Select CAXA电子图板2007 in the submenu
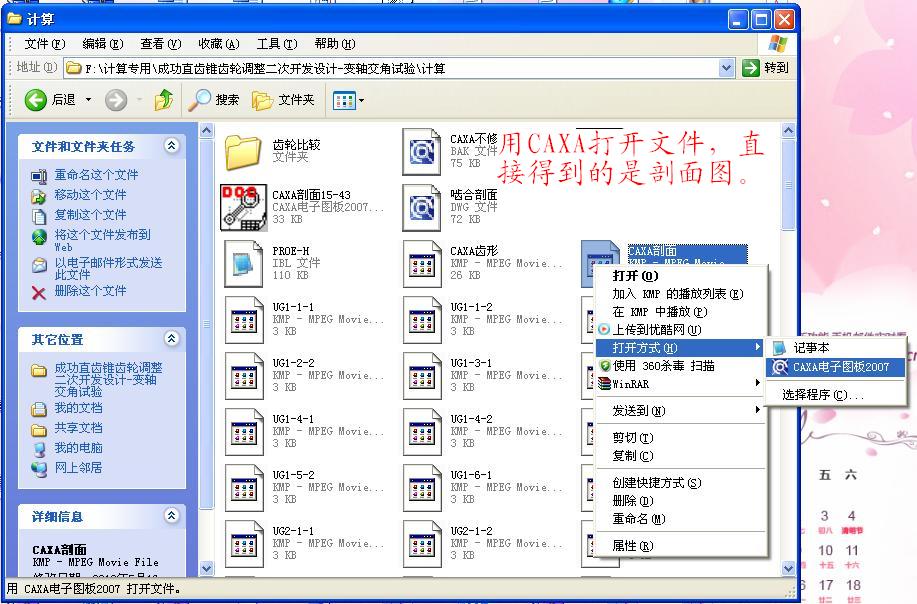917x604 pixels. coord(836,367)
